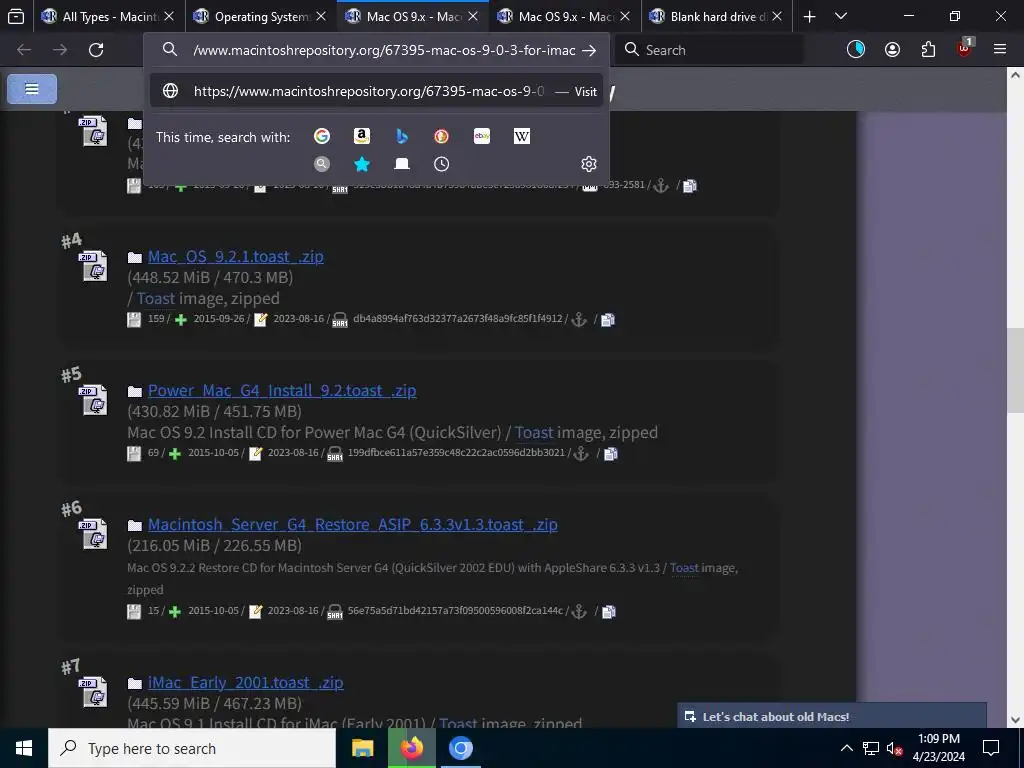This screenshot has width=1024, height=768.
Task: Open uBlock Origin extension icon
Action: [x=965, y=48]
